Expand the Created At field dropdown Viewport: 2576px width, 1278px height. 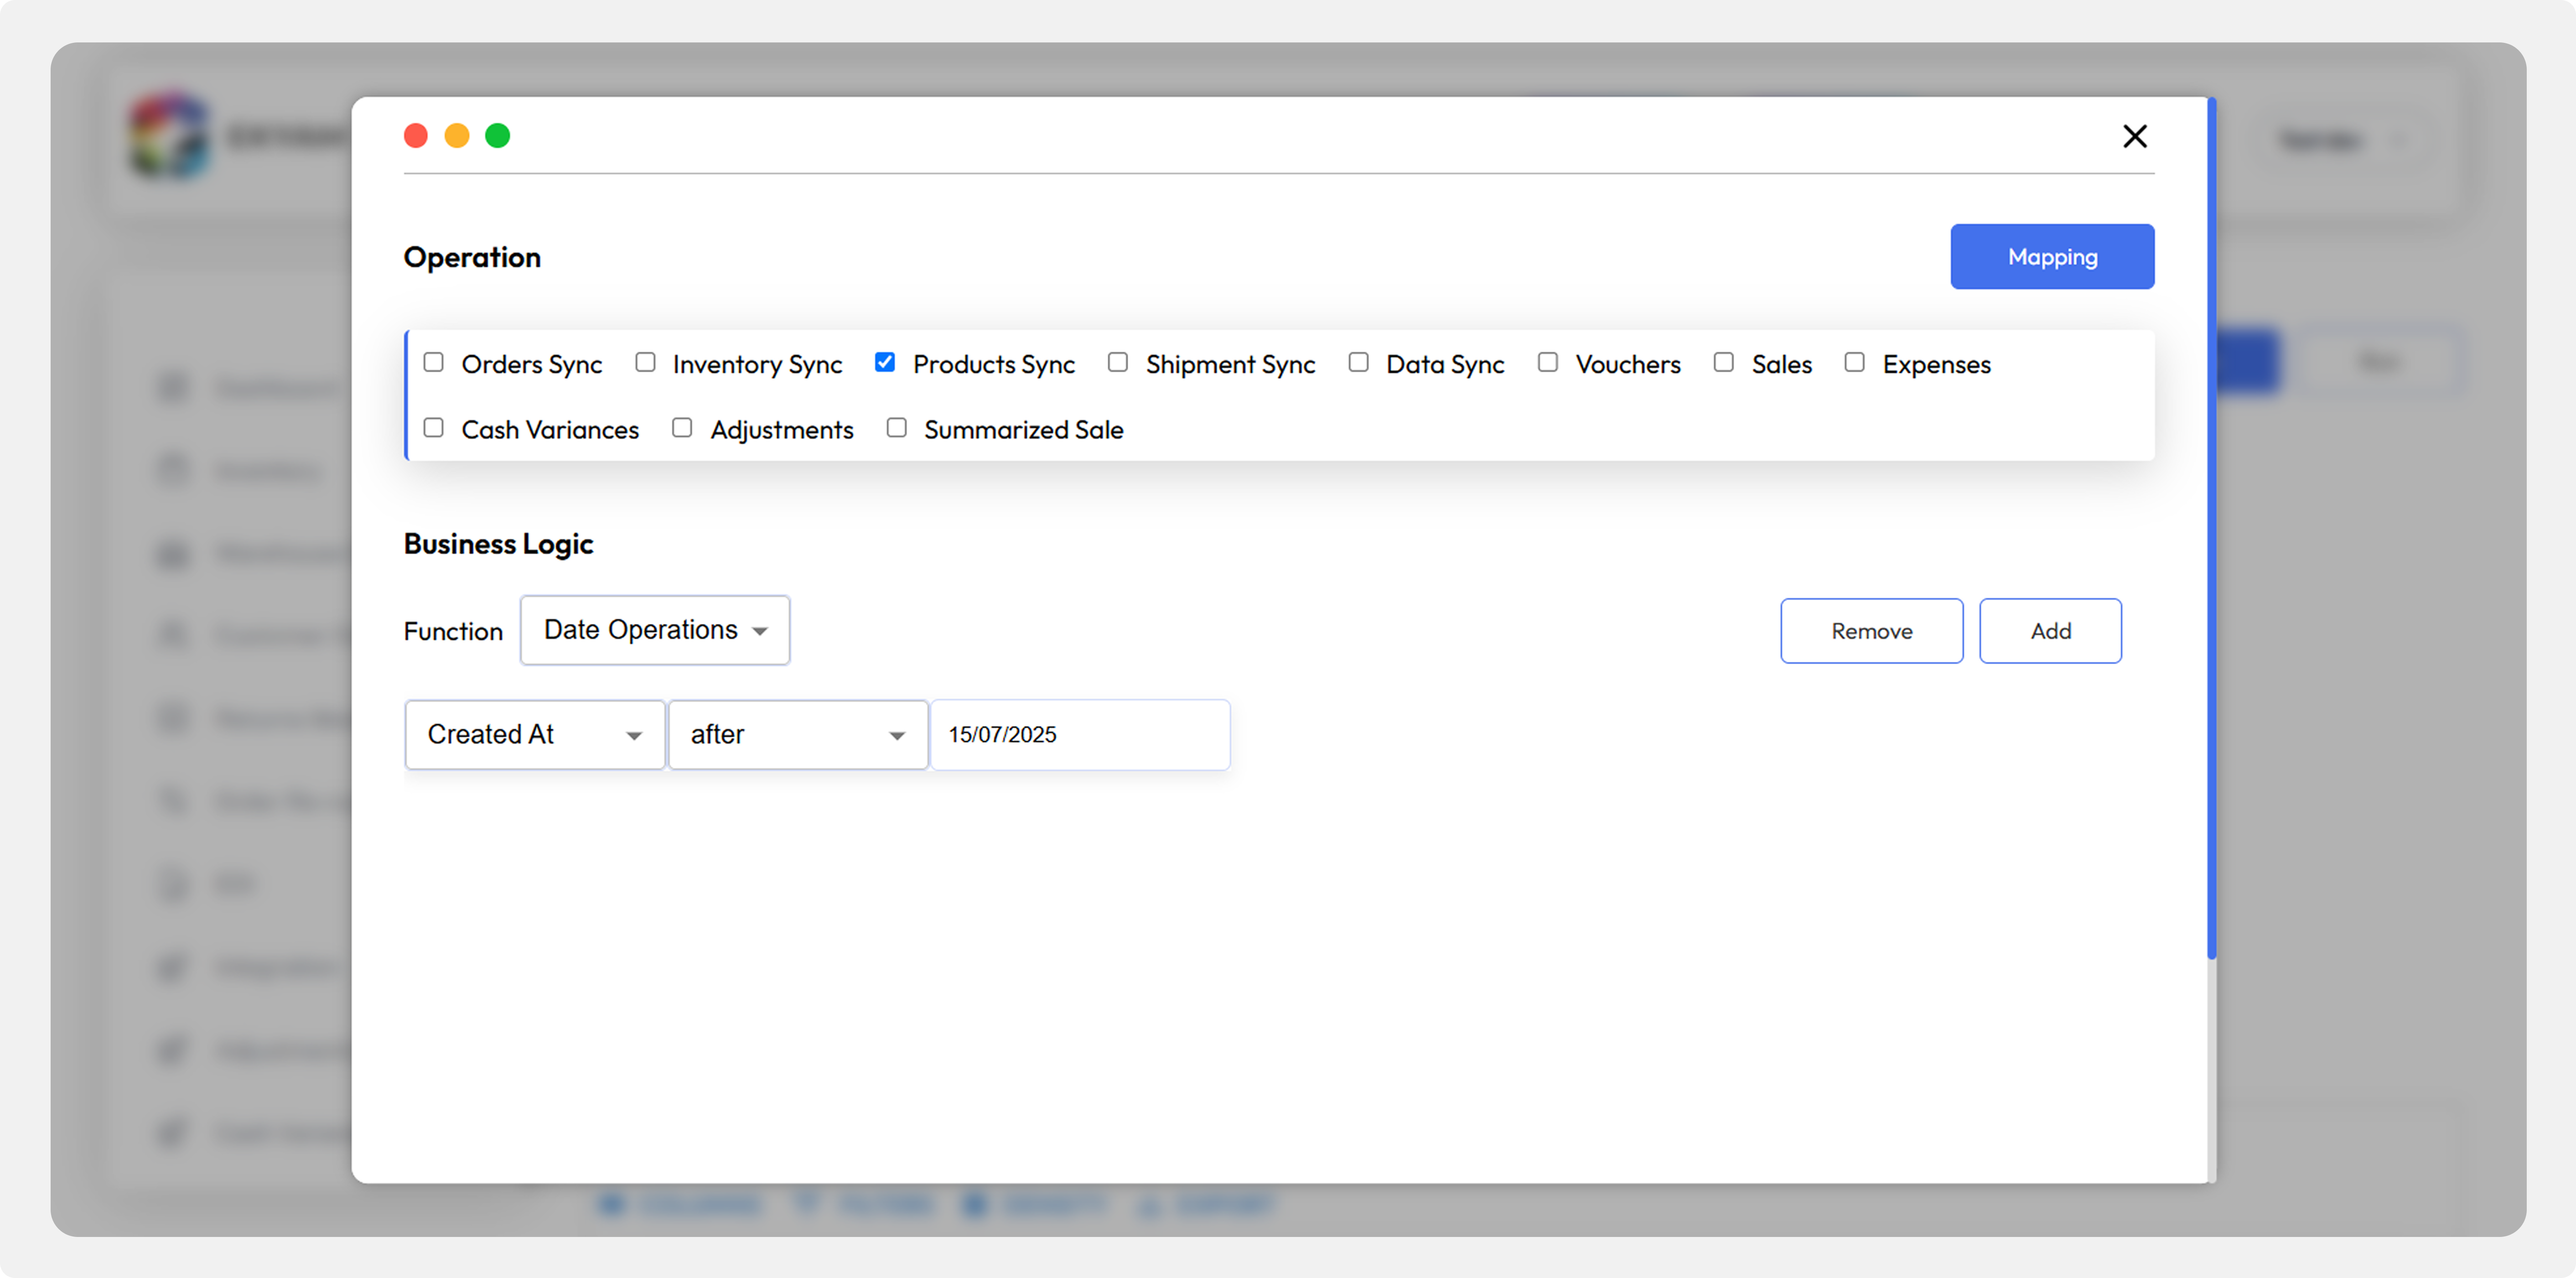click(x=535, y=735)
